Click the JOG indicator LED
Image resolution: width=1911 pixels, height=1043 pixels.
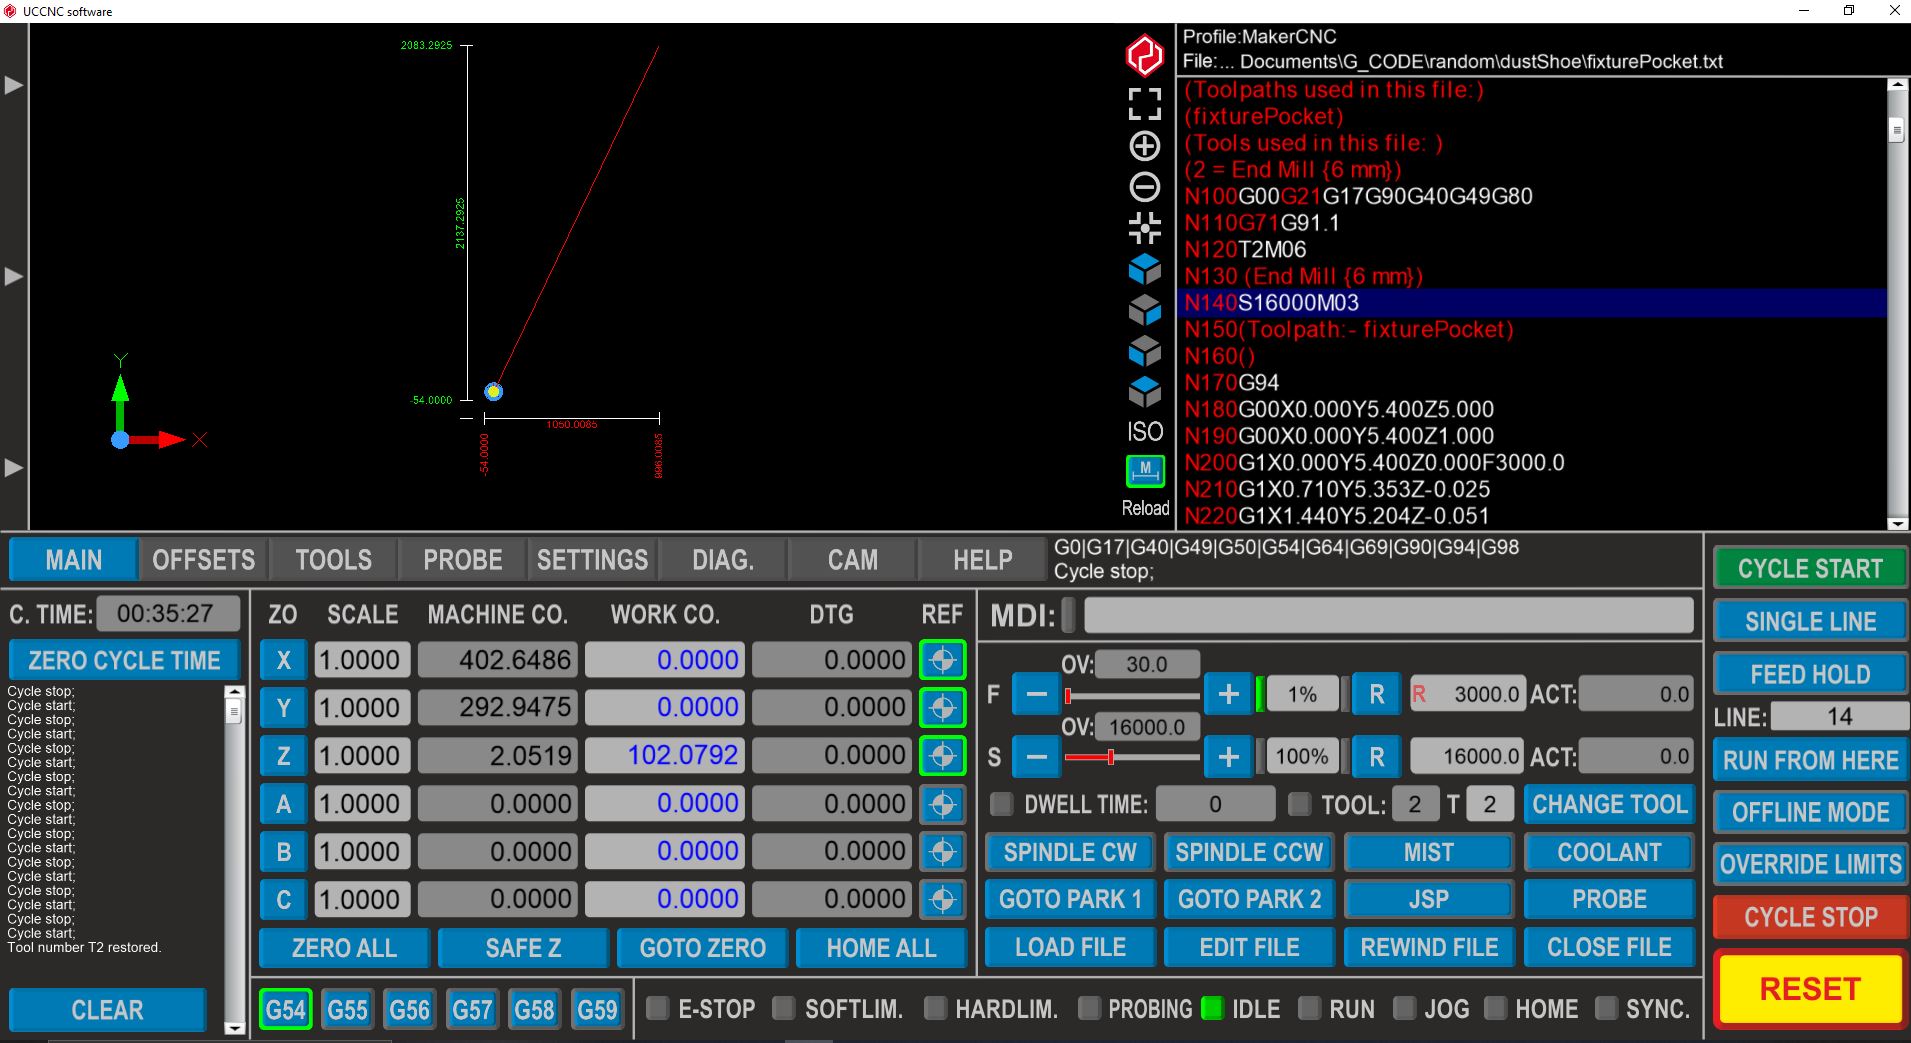[x=1404, y=1008]
